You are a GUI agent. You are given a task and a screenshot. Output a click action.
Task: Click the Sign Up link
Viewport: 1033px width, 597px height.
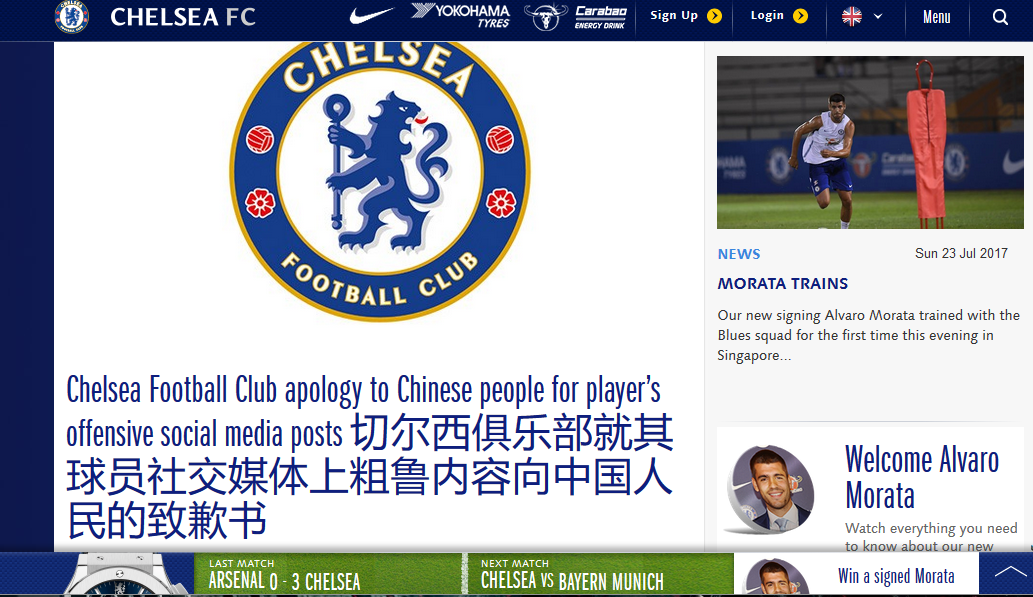point(674,16)
